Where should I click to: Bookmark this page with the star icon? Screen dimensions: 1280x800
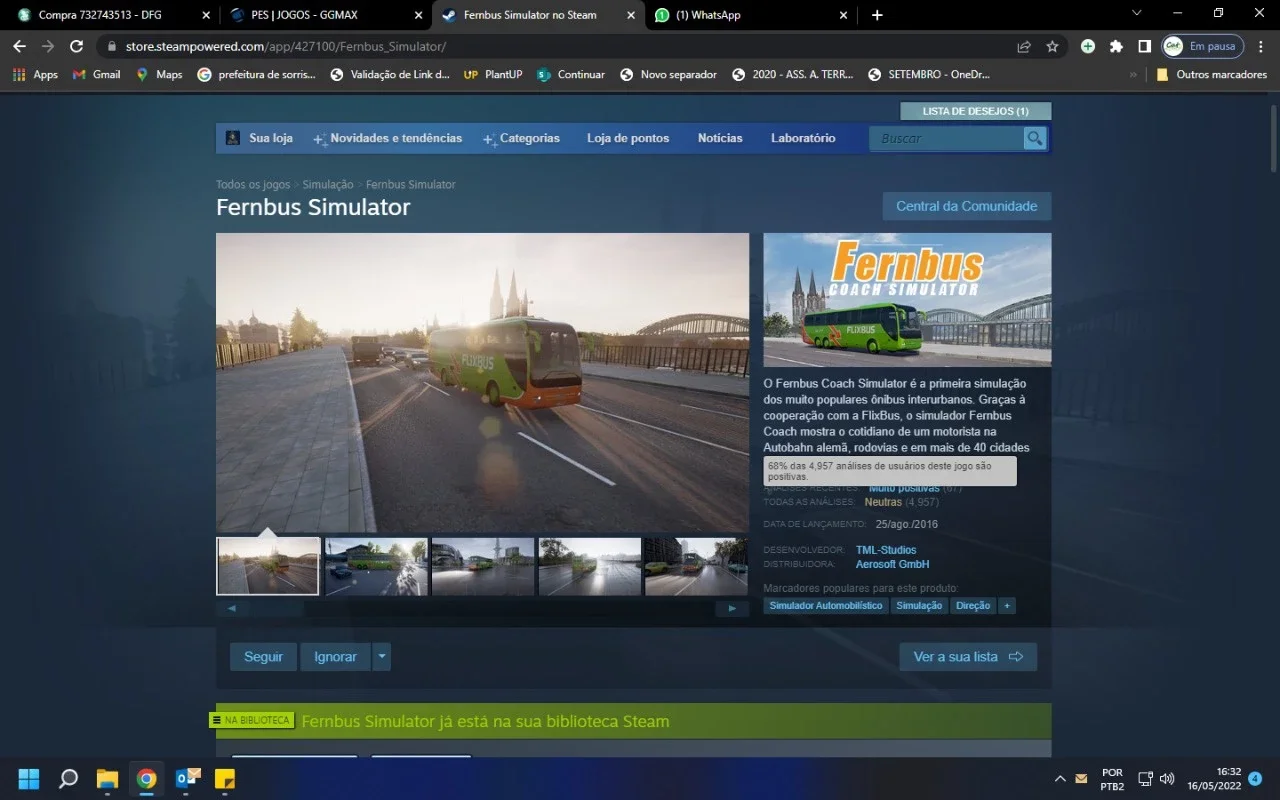pos(1052,46)
